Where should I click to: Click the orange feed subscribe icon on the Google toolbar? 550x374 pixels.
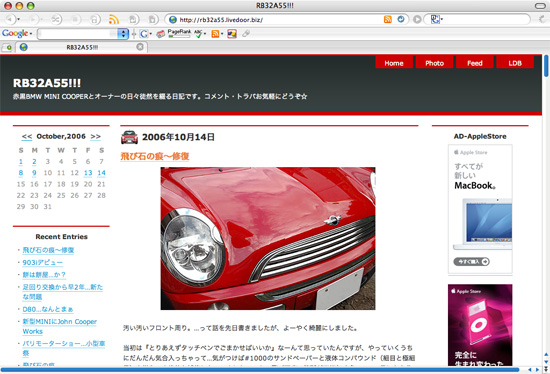click(x=215, y=34)
